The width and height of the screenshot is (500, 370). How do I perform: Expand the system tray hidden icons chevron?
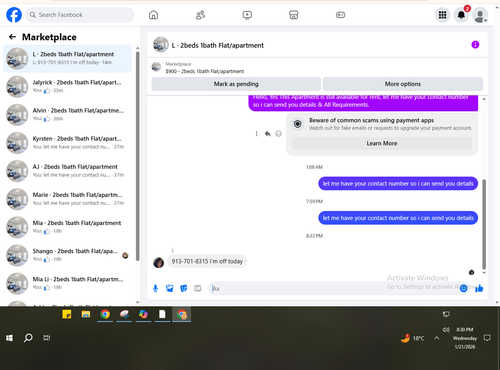pos(437,338)
